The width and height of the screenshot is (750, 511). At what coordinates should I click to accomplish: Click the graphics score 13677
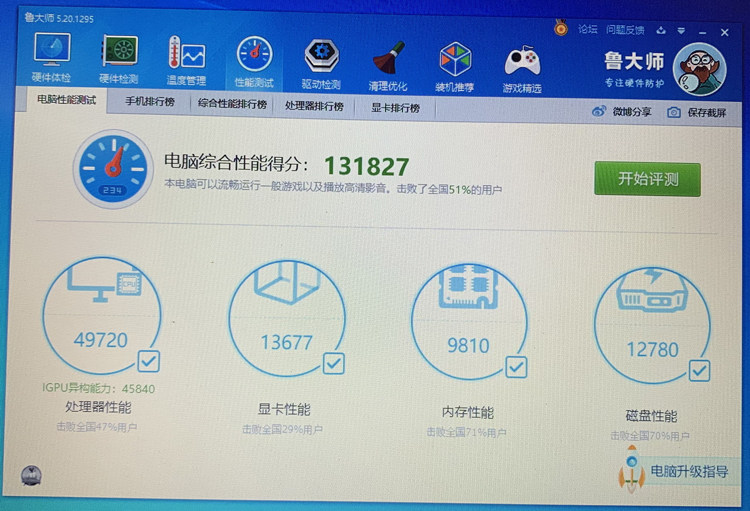click(286, 343)
